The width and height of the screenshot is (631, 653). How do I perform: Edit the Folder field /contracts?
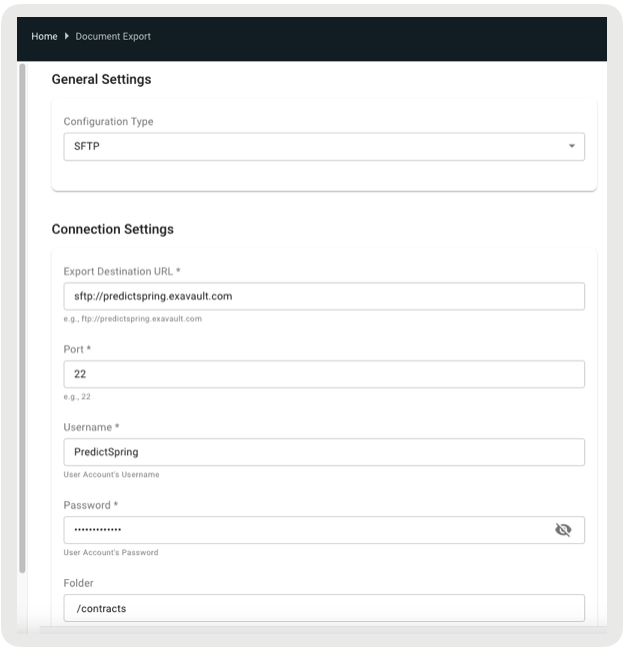[324, 608]
